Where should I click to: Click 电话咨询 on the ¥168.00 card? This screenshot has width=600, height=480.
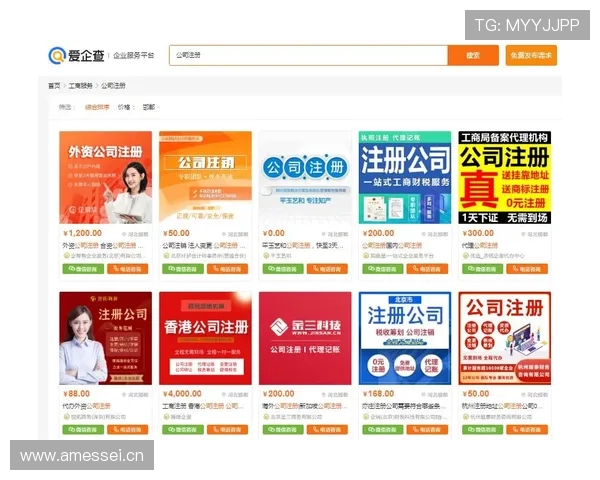pos(427,430)
